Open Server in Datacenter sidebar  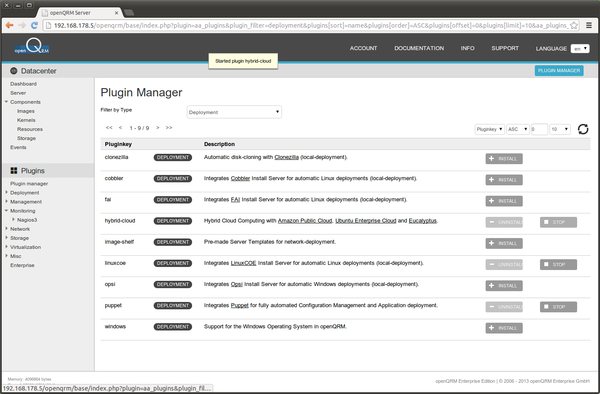pyautogui.click(x=18, y=93)
